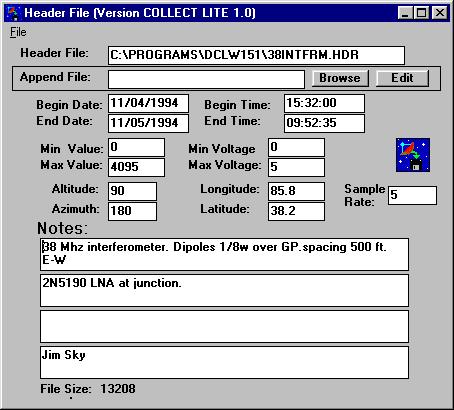Click the app icon in title bar
This screenshot has height=410, width=454.
point(13,13)
